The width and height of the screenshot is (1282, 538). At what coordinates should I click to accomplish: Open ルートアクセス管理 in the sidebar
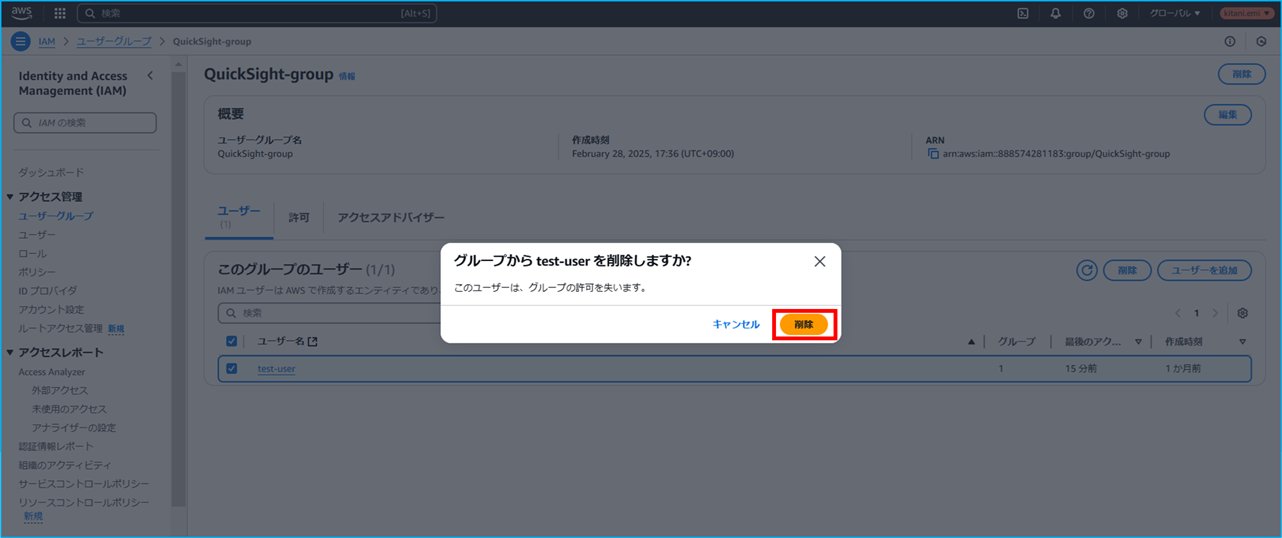pos(60,328)
